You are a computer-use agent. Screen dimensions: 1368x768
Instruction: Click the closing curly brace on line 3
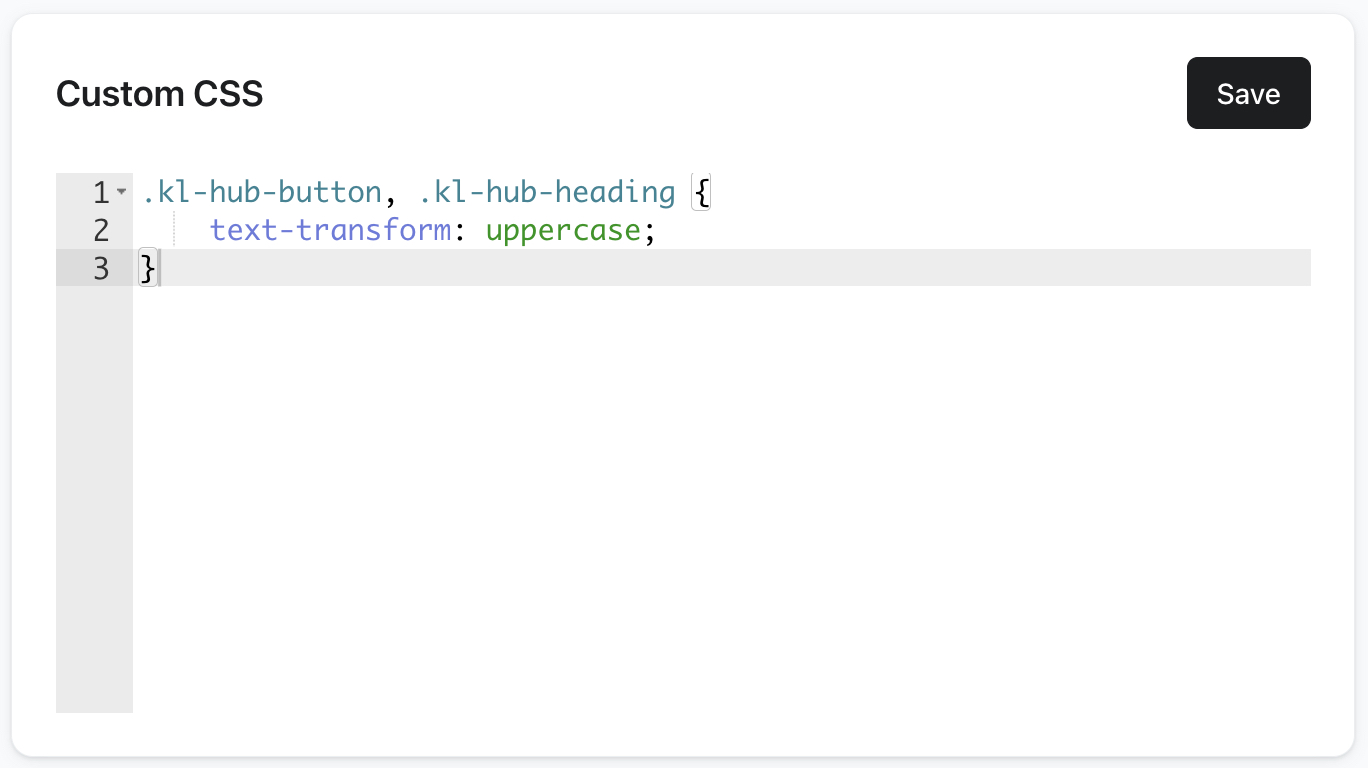pyautogui.click(x=146, y=268)
